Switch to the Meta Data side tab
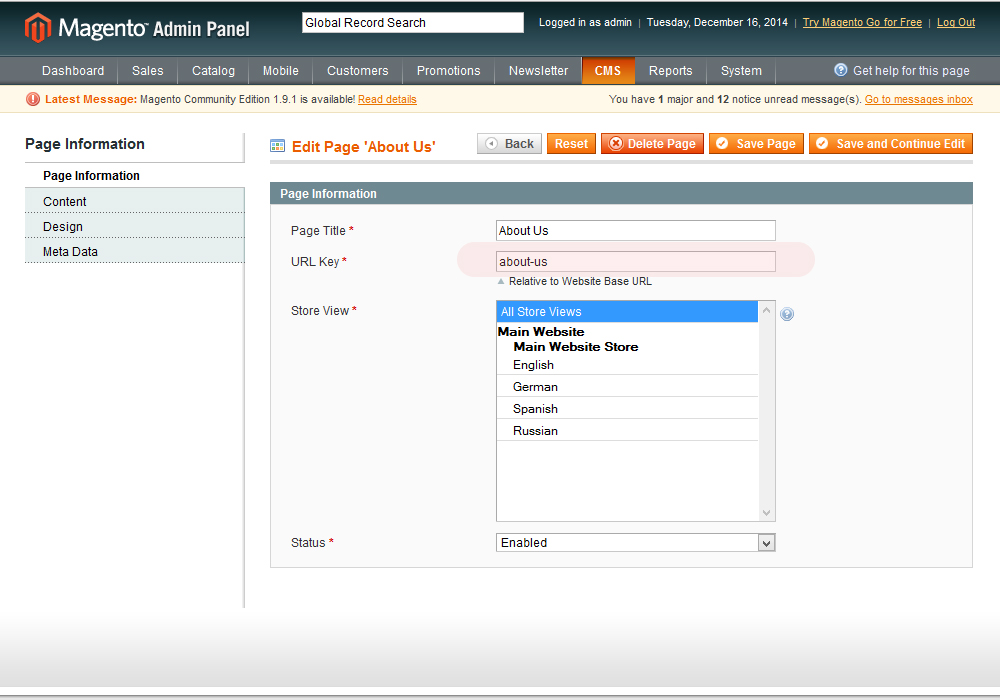Image resolution: width=1000 pixels, height=700 pixels. click(135, 251)
